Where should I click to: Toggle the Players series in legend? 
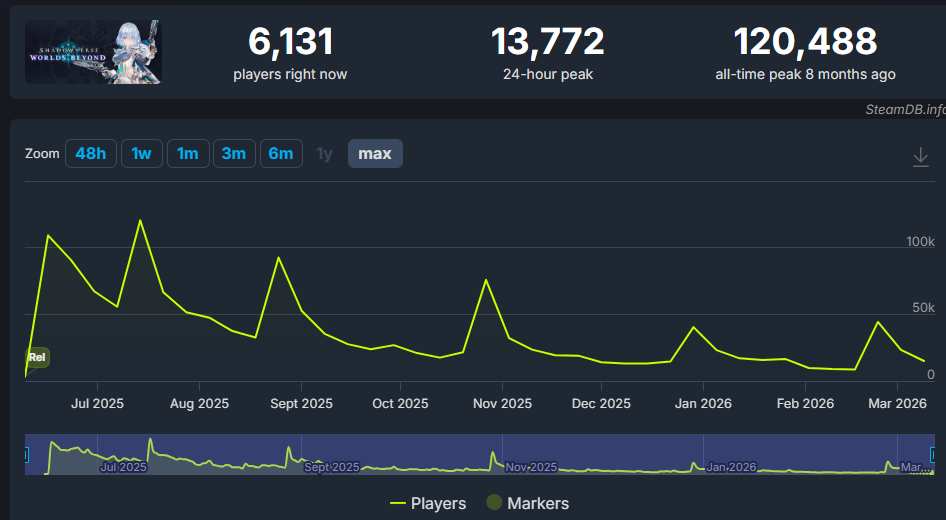coord(428,503)
